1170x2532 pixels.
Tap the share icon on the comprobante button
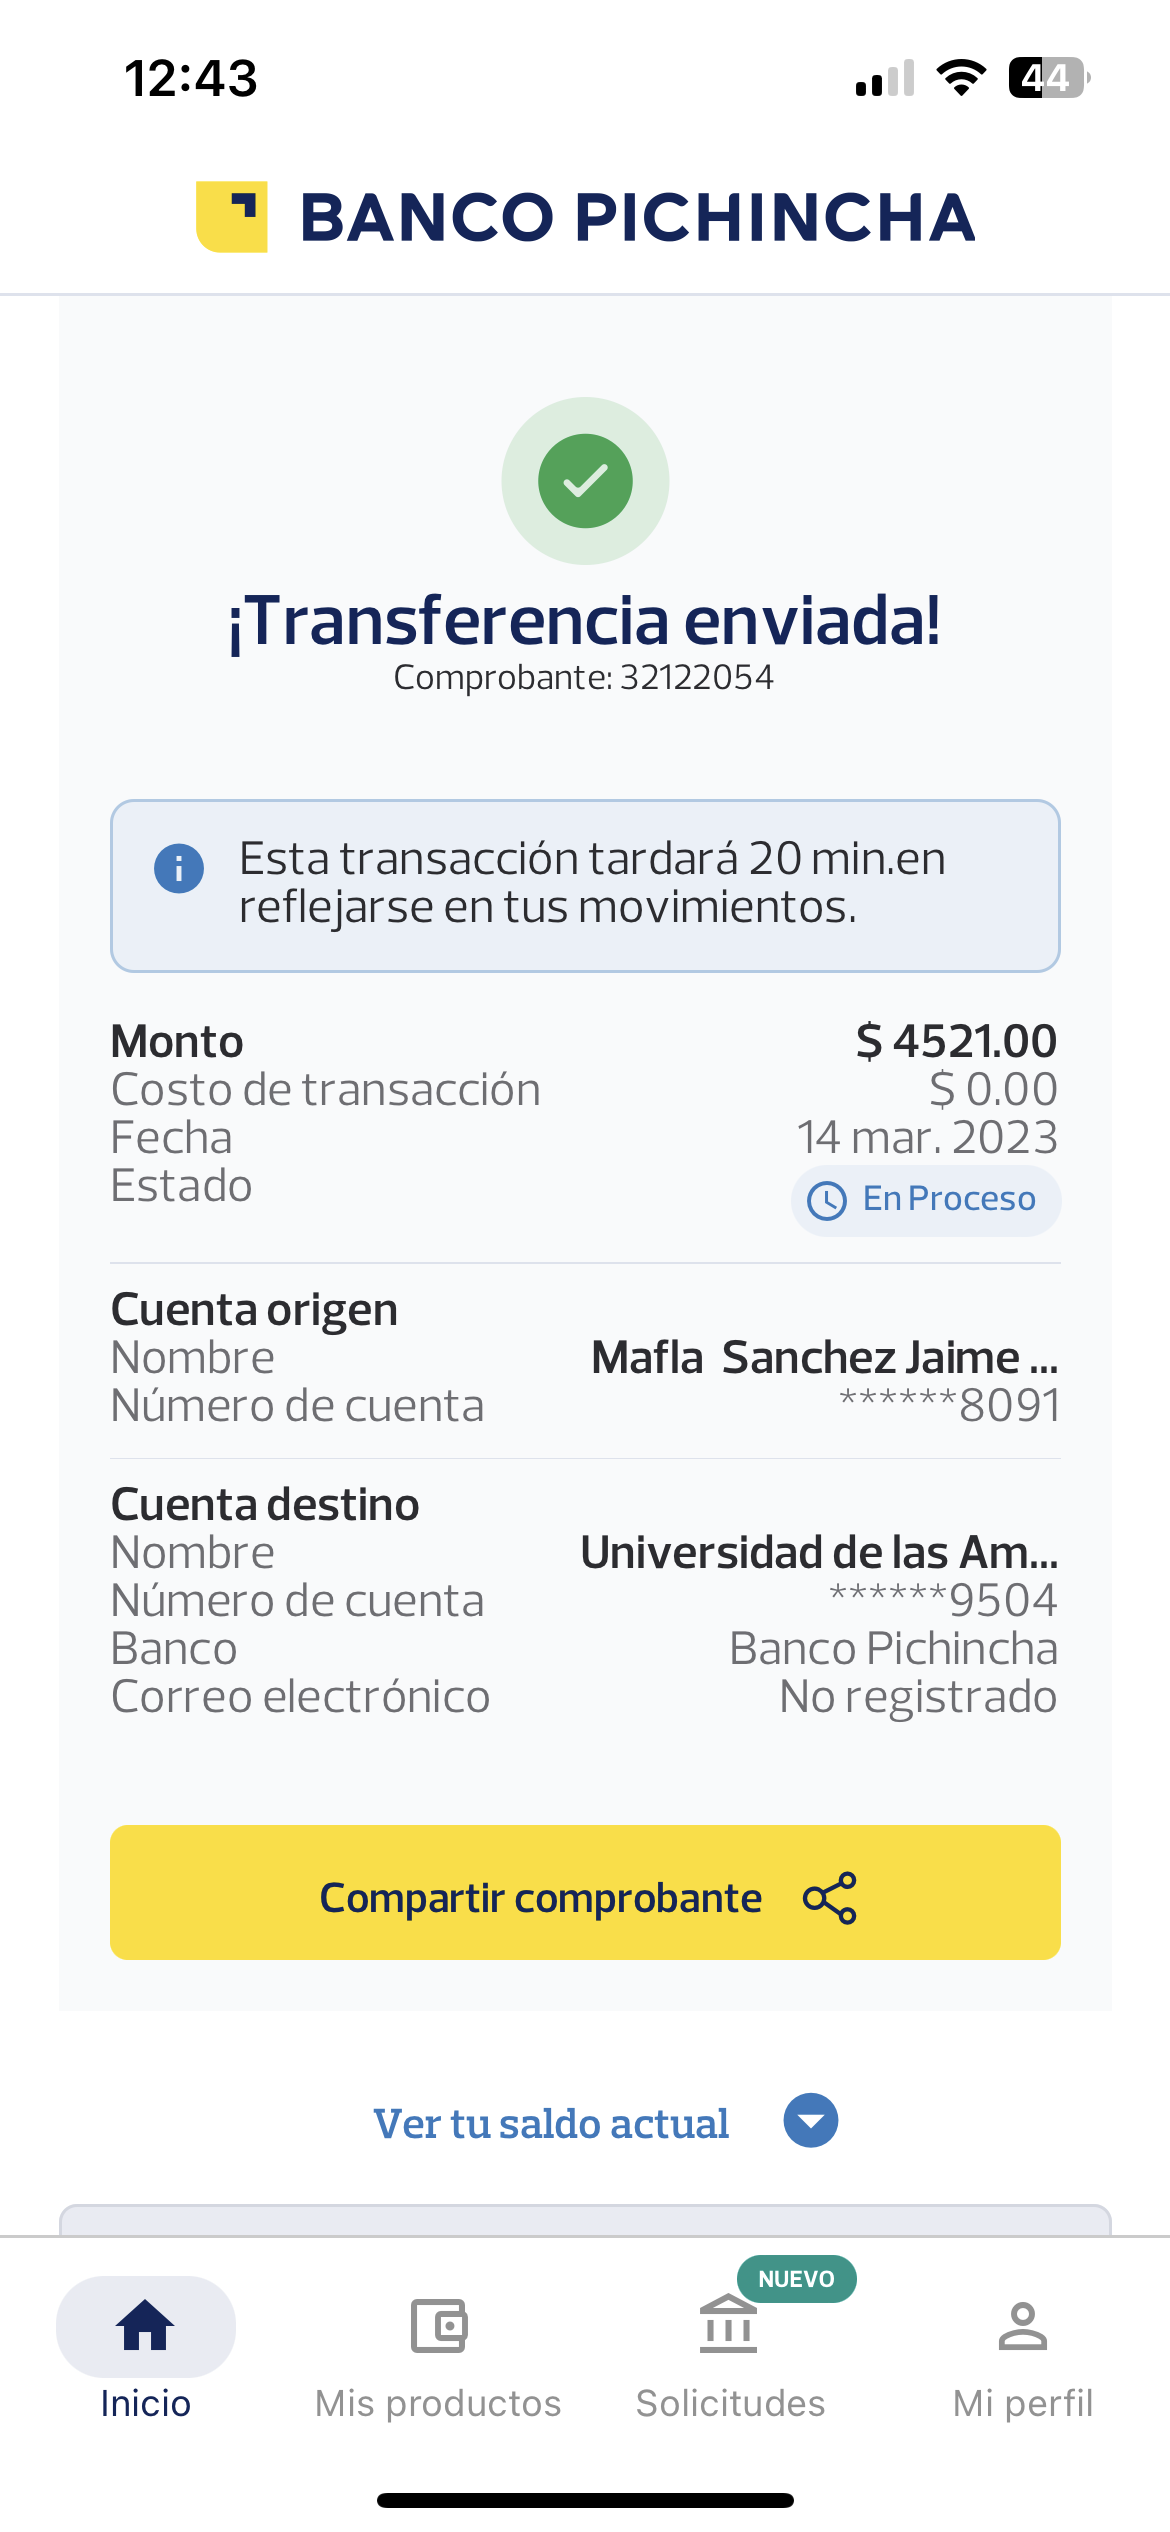(x=830, y=1897)
